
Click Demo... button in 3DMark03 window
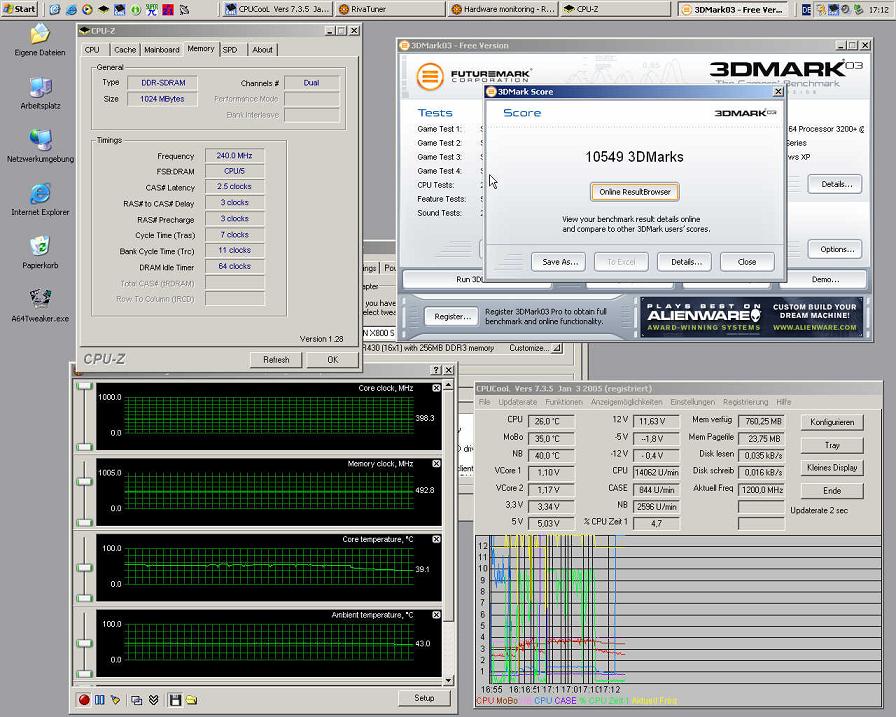[x=825, y=279]
